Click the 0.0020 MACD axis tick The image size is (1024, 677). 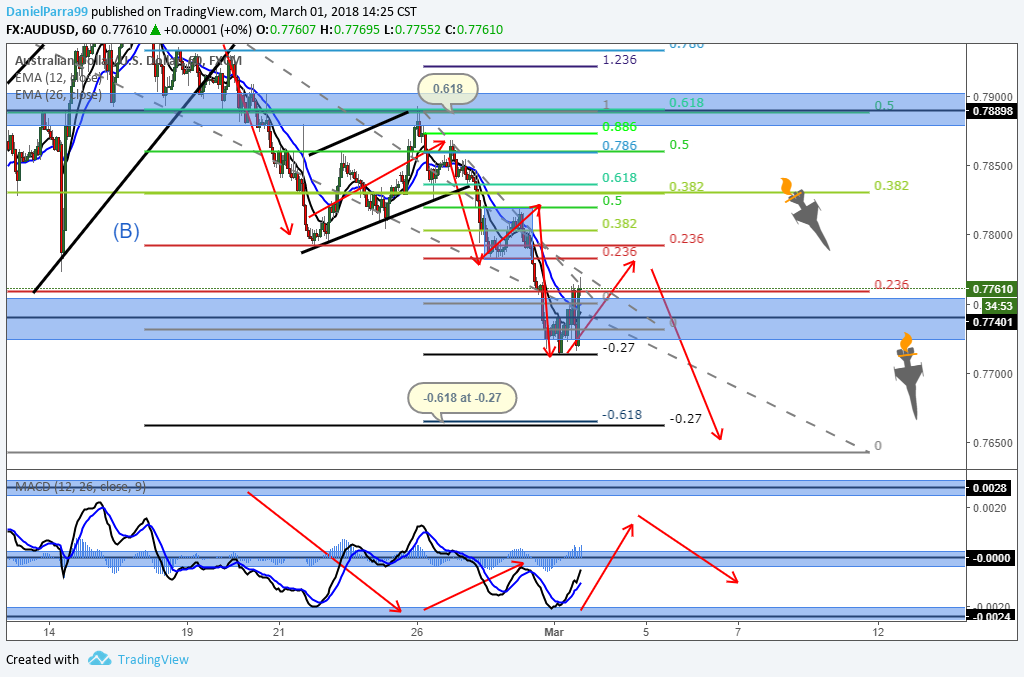(x=989, y=508)
